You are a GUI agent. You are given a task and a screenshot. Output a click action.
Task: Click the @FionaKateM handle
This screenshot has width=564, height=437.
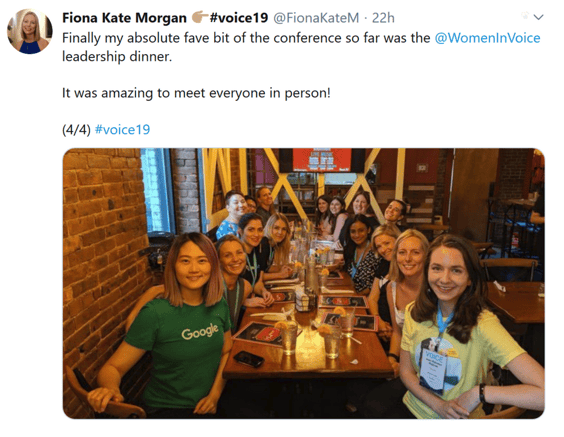click(316, 18)
